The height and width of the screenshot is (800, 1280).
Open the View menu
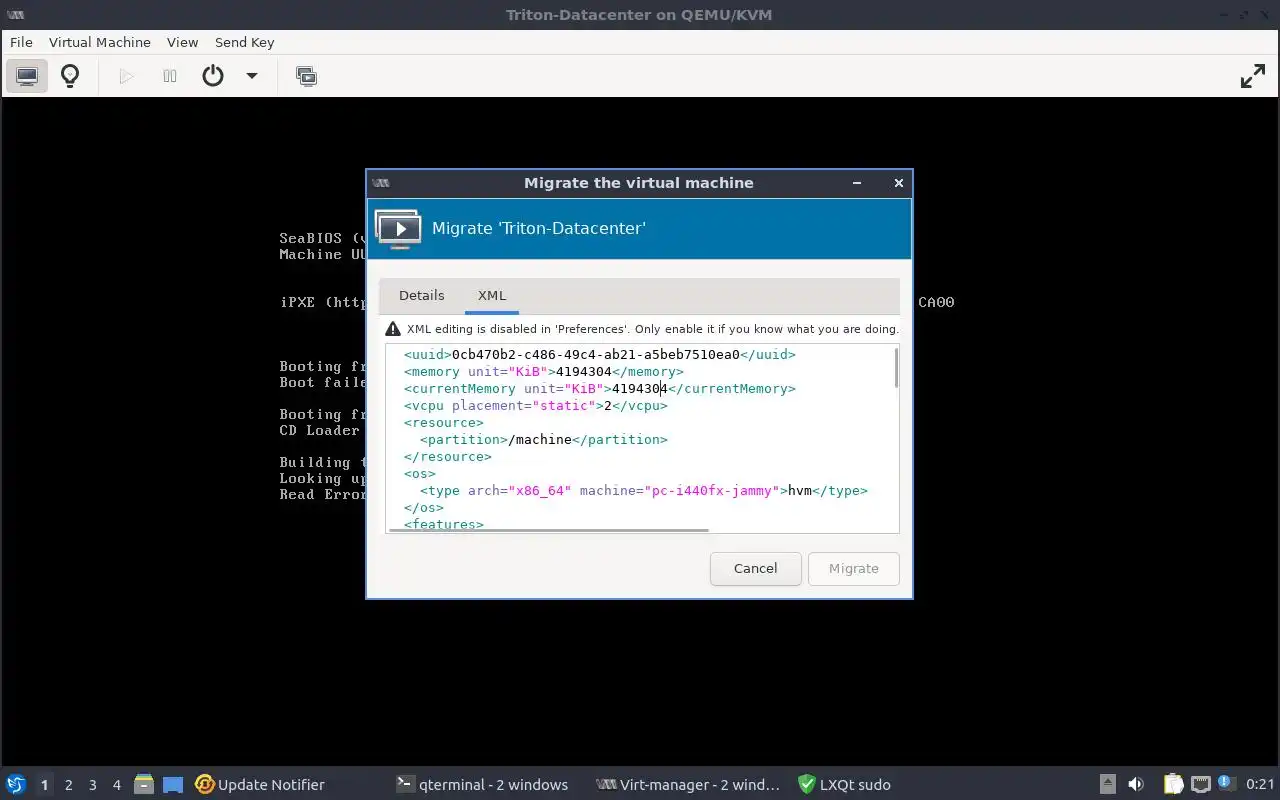tap(183, 42)
